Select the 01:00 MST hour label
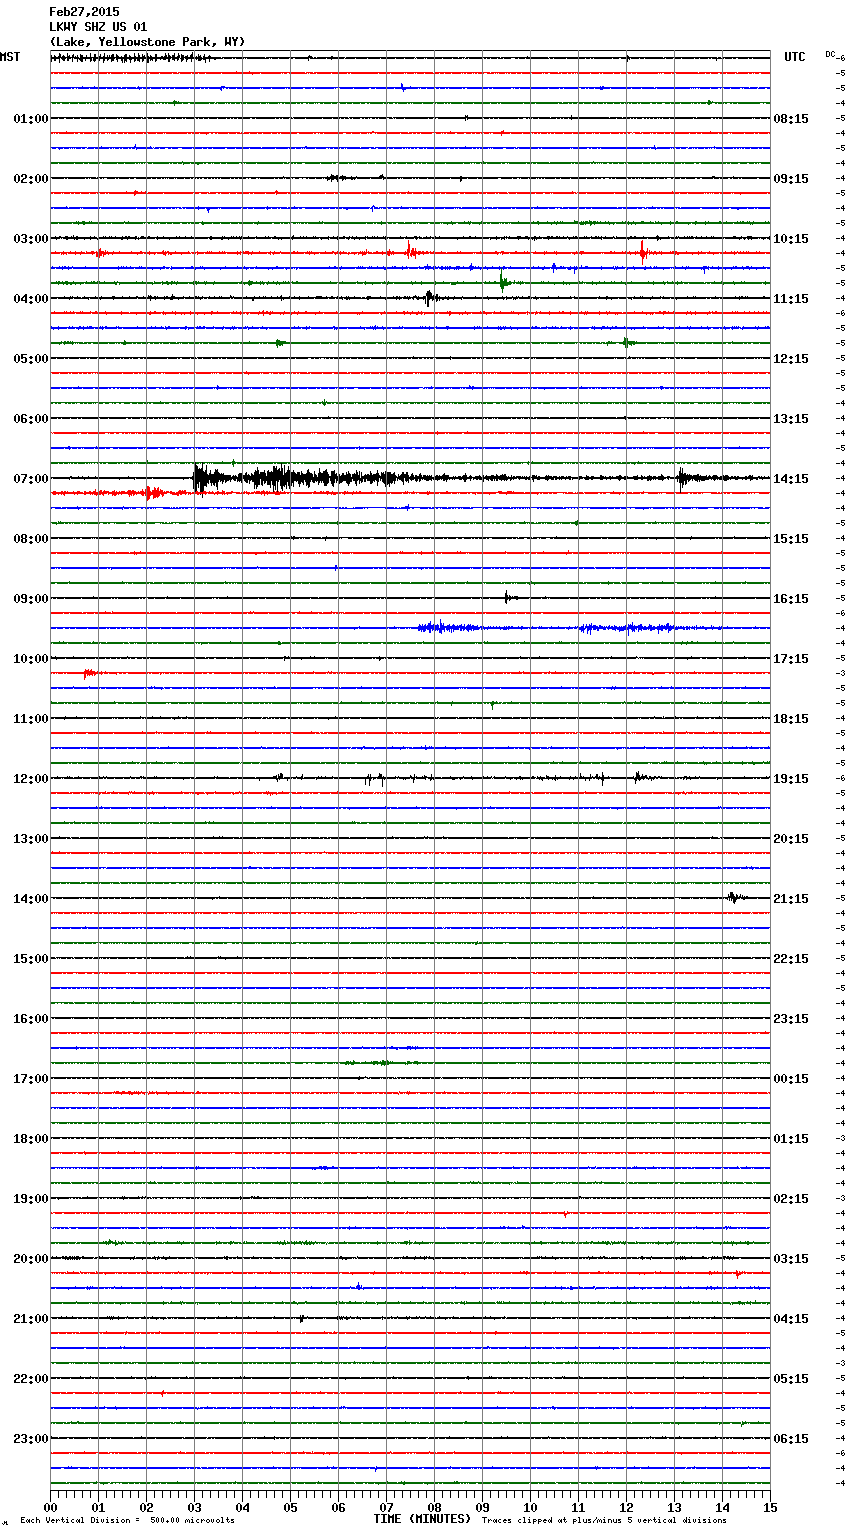Viewport: 850px width, 1534px height. coord(30,119)
